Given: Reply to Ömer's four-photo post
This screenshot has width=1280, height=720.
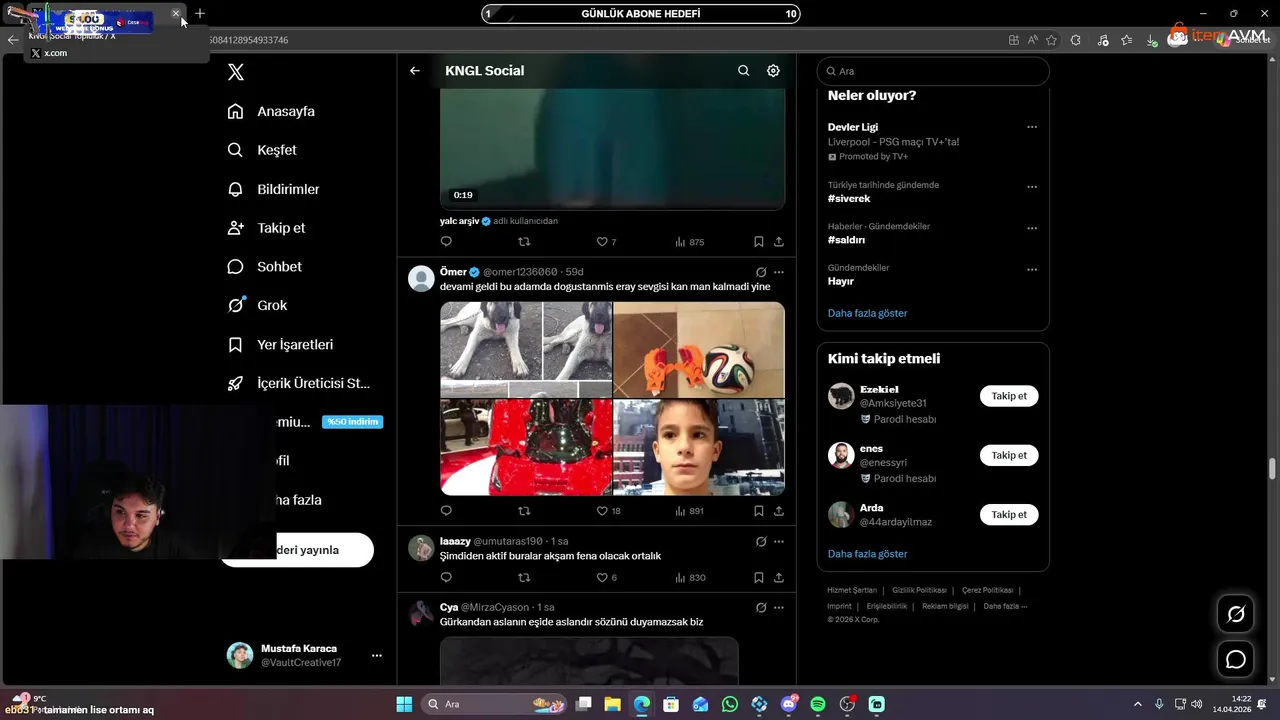Looking at the screenshot, I should click(x=446, y=511).
